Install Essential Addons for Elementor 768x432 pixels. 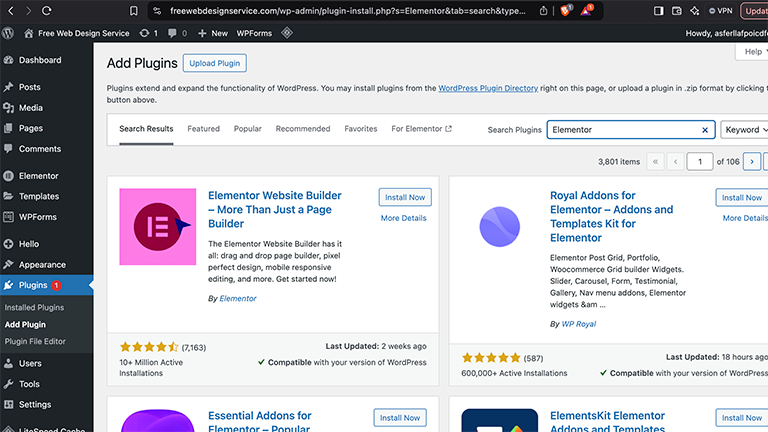click(400, 418)
